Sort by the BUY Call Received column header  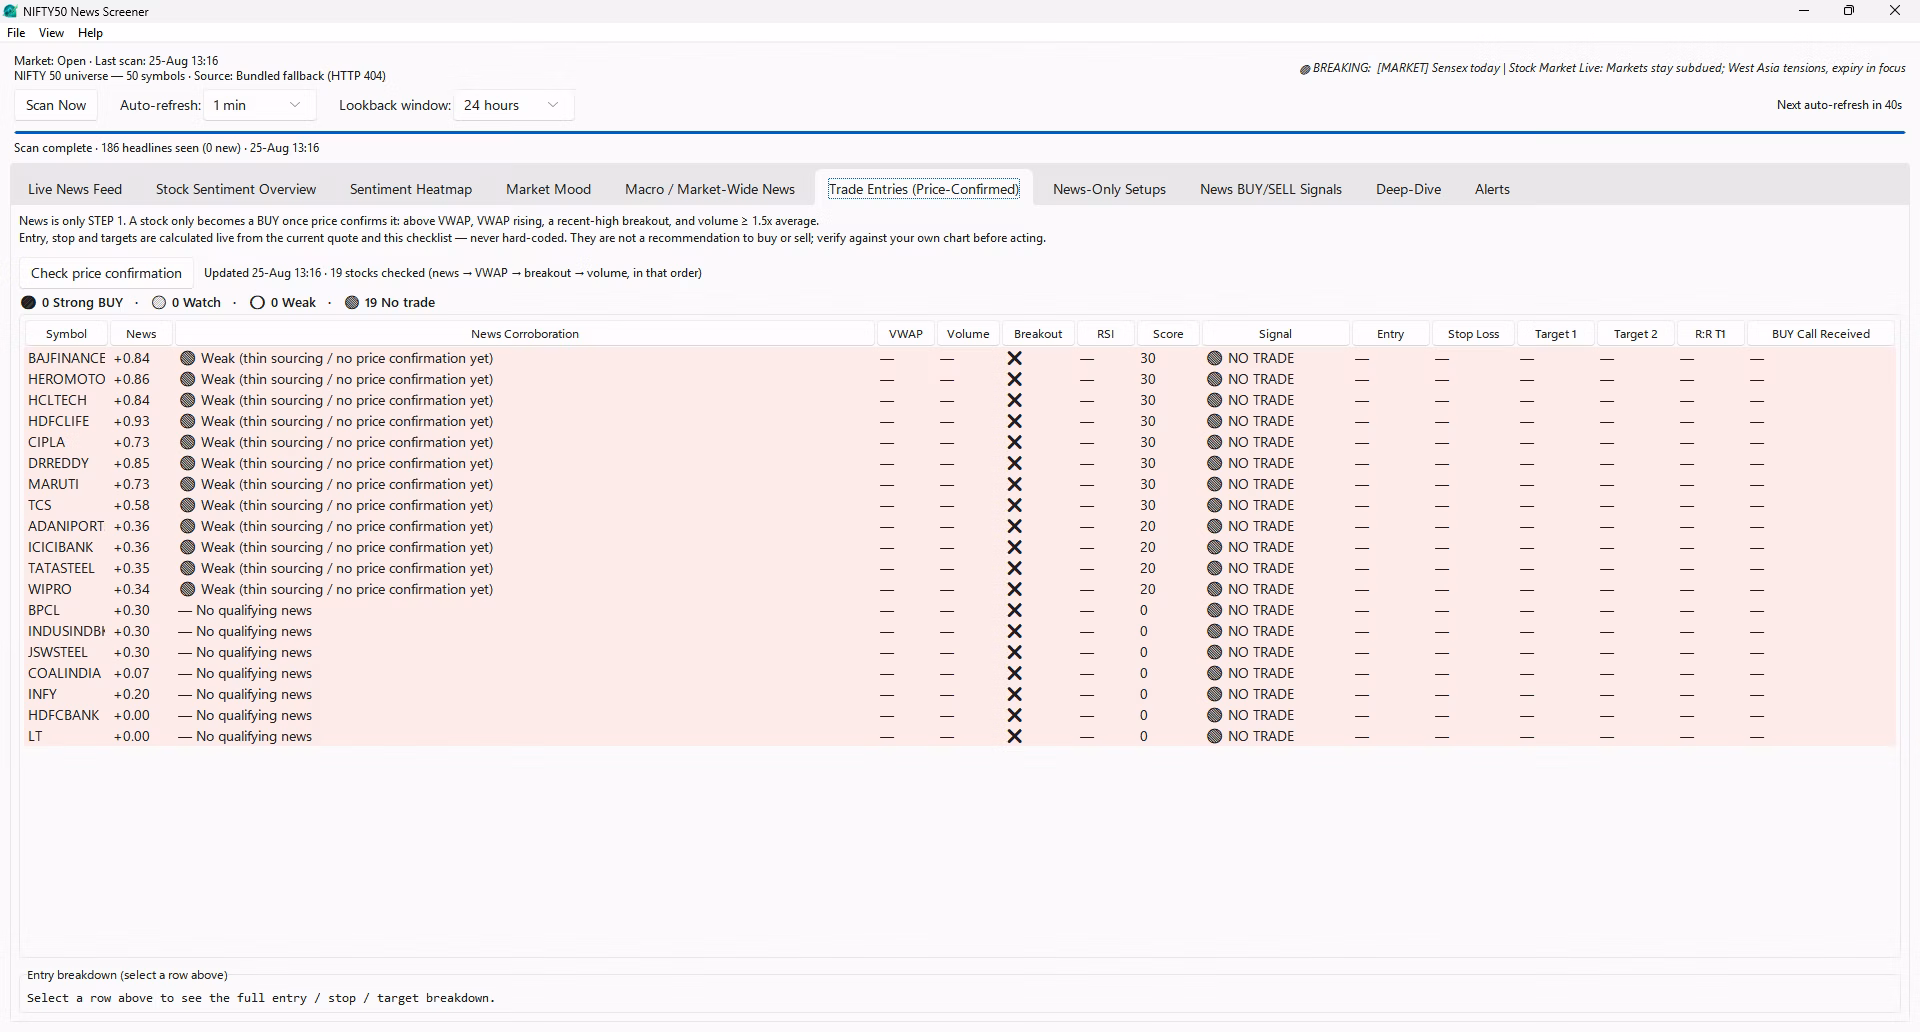pyautogui.click(x=1820, y=334)
